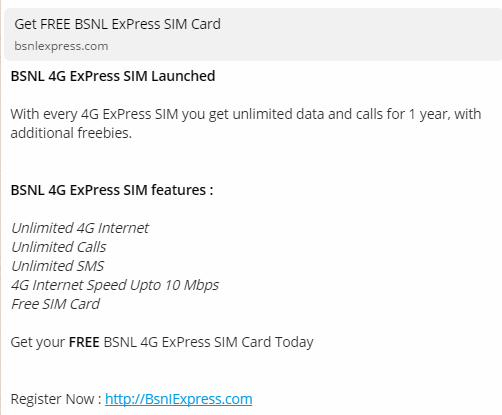Viewport: 502px width, 415px height.
Task: Click the 'additional freebies.' text line
Action: pyautogui.click(x=71, y=133)
